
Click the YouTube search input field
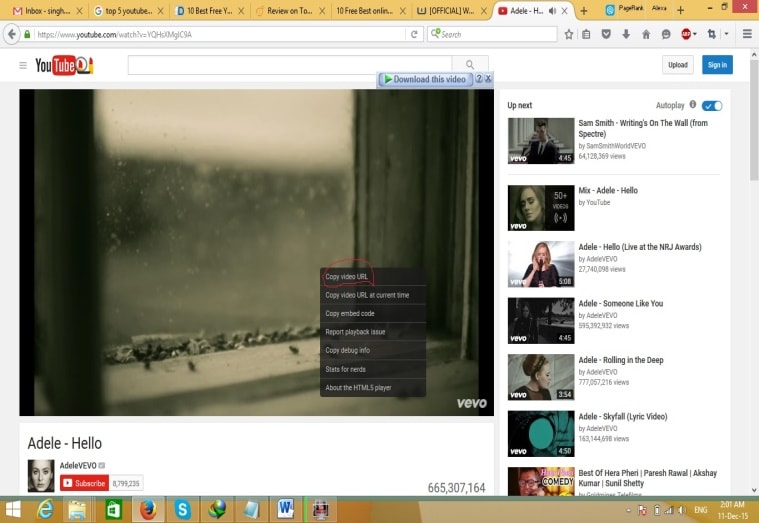coord(289,65)
